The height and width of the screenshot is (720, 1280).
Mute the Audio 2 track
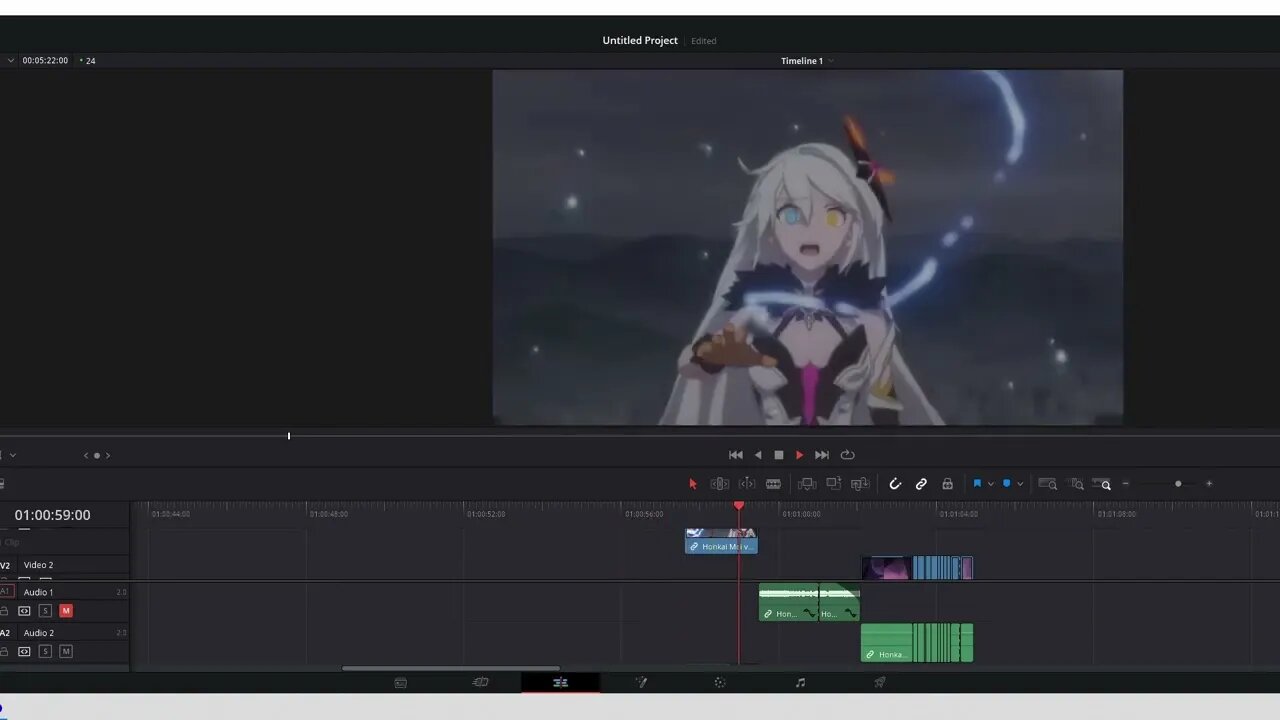66,652
